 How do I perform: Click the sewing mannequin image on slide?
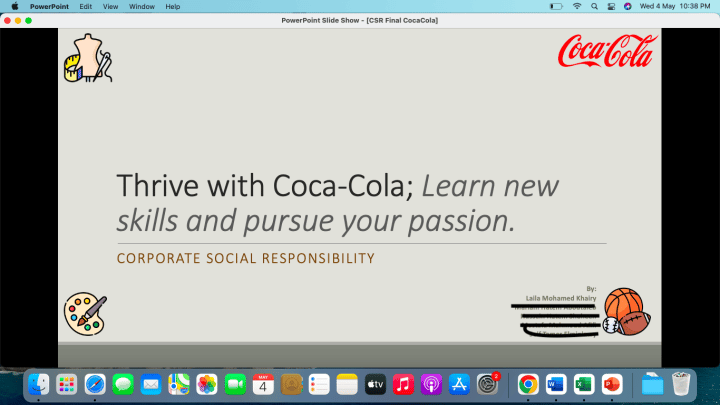tap(88, 58)
